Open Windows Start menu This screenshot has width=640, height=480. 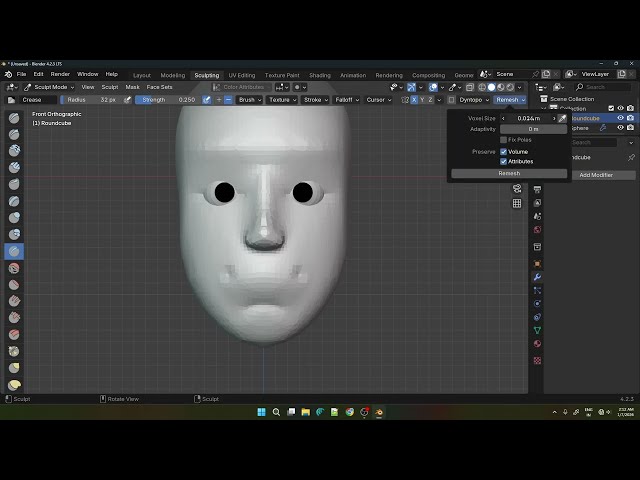[261, 412]
